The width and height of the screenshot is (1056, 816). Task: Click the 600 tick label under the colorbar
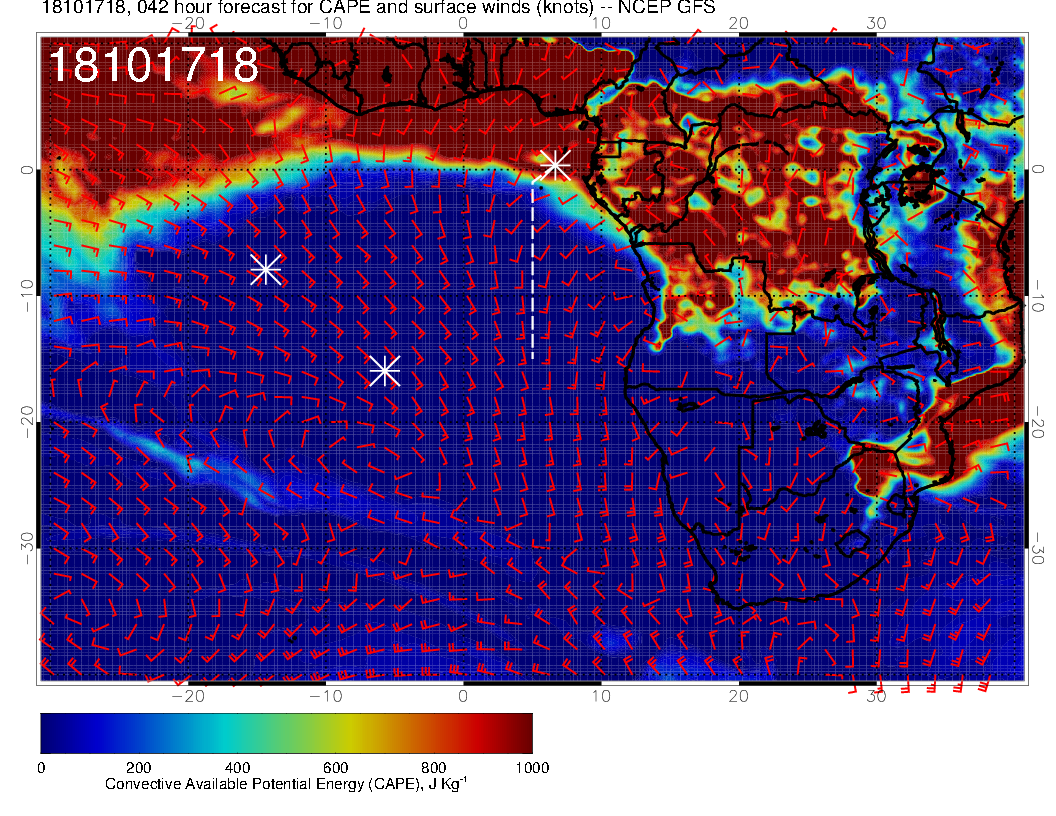[336, 768]
